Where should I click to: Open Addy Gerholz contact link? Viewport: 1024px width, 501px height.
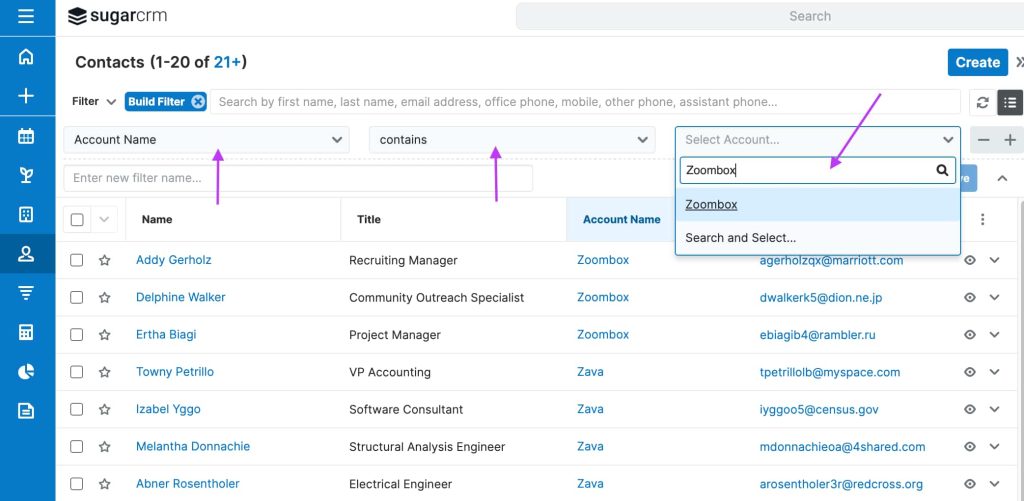[174, 260]
